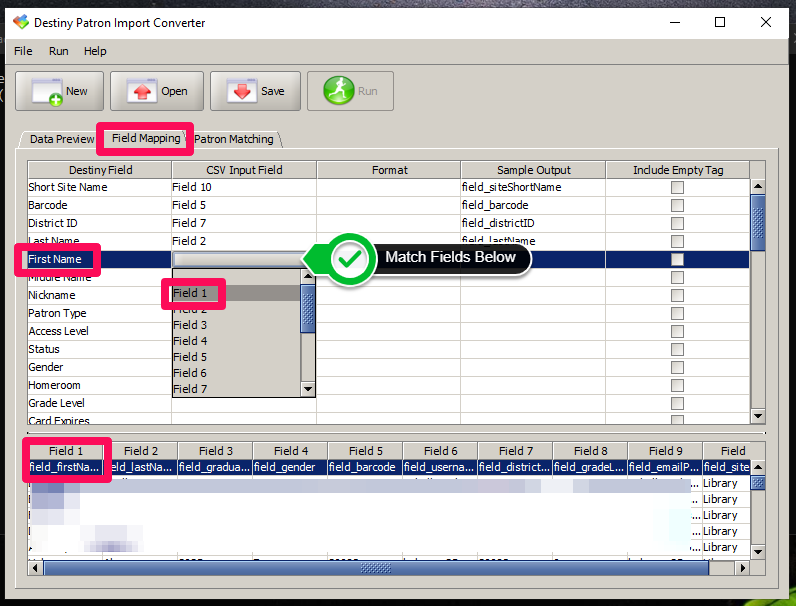Choose Field 6 in the dropdown list
The width and height of the screenshot is (796, 606).
pos(237,373)
